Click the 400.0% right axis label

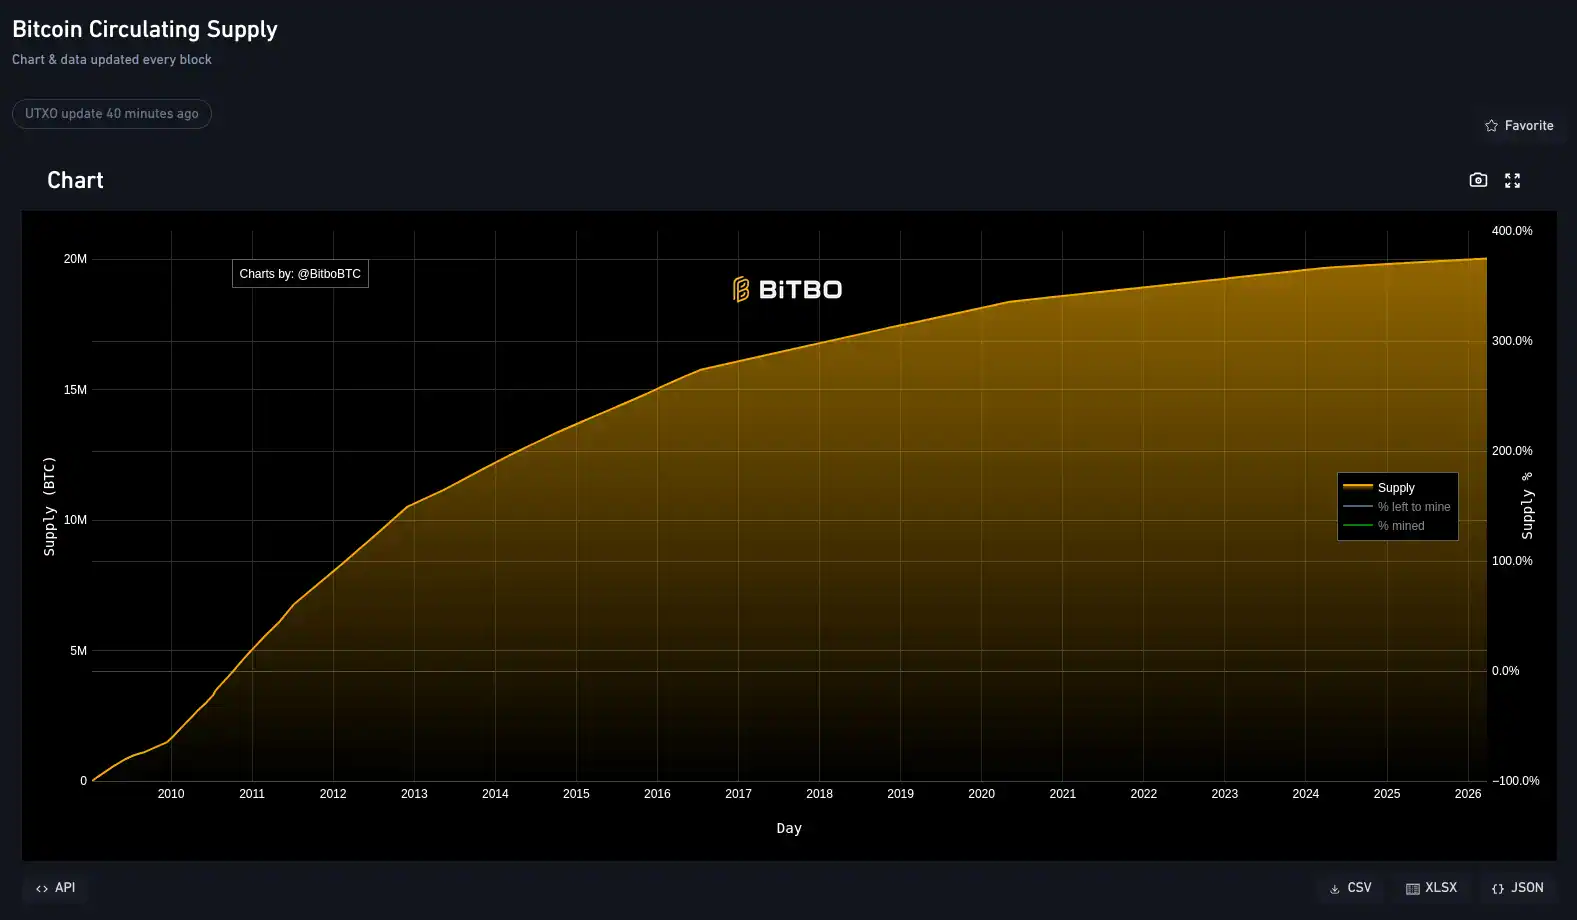point(1512,231)
